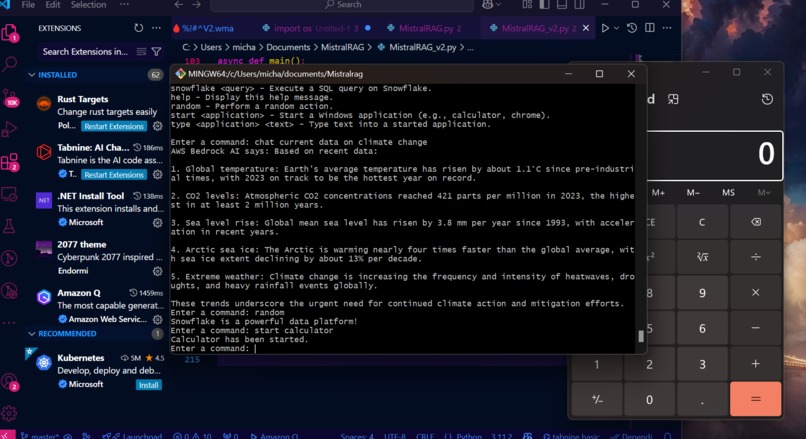Viewport: 806px width, 439px height.
Task: Click Restart Extensions for Rust Targets
Action: 114,126
